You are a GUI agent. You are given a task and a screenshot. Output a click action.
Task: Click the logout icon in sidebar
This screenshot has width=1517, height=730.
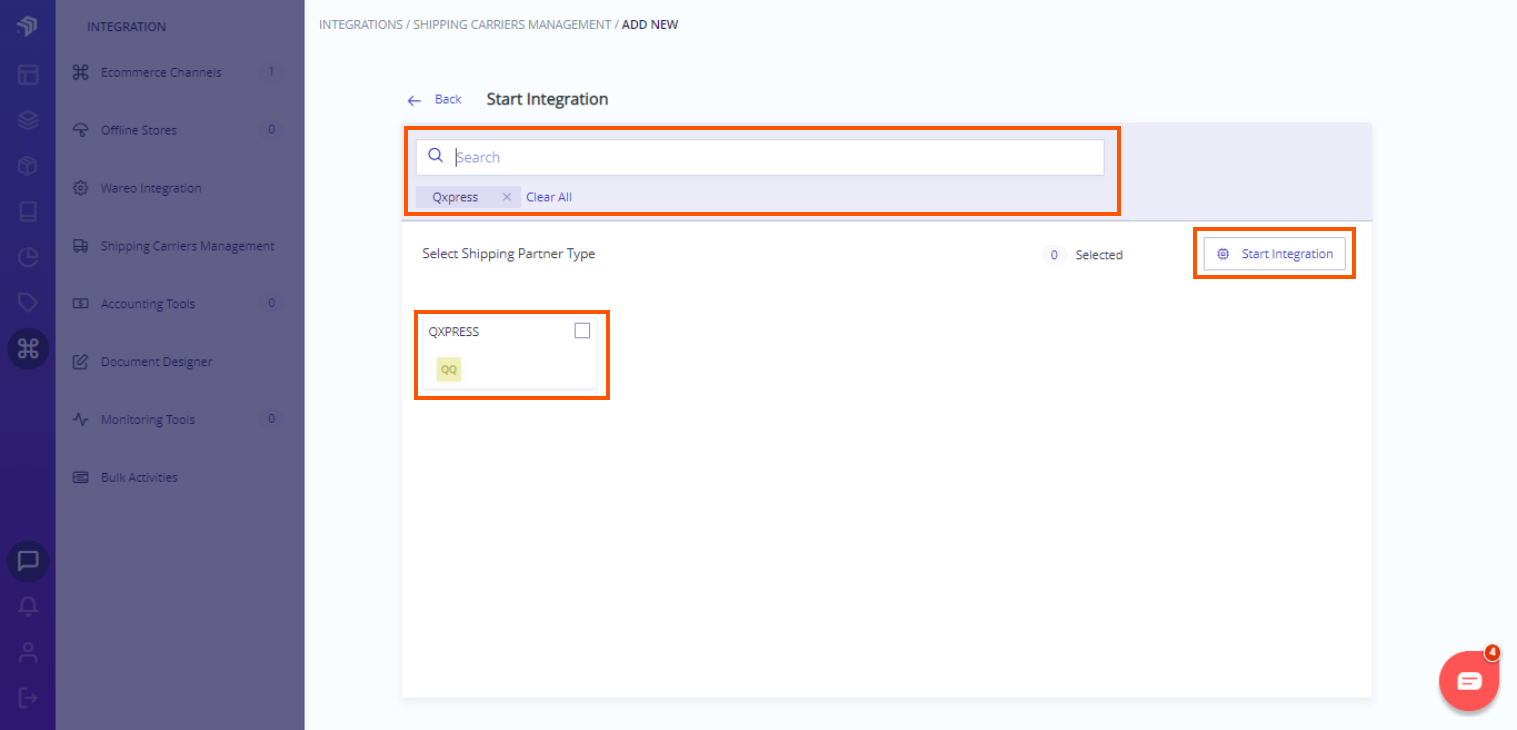28,697
